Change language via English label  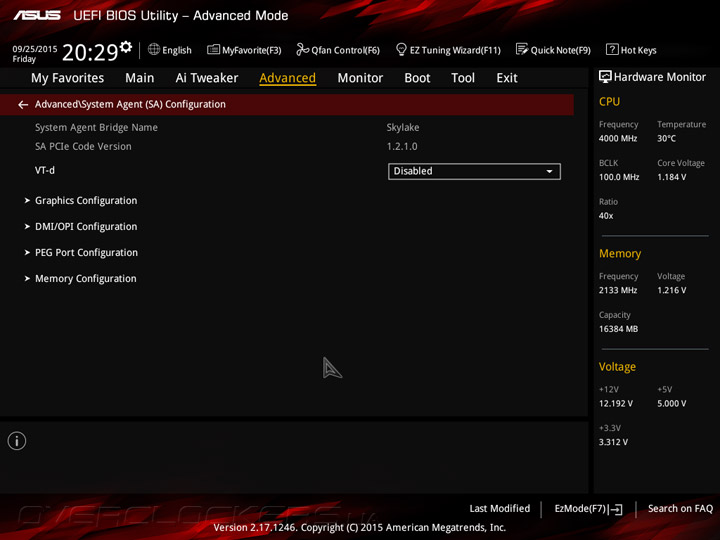pos(177,50)
